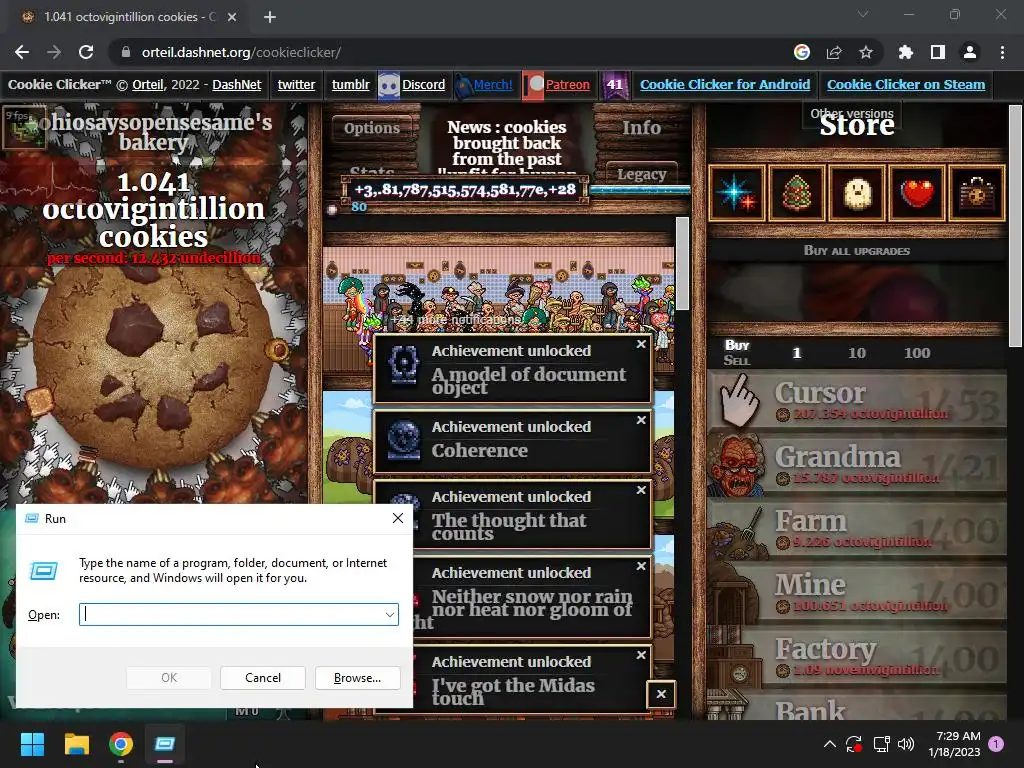1024x768 pixels.
Task: Purchase a Mine building
Action: [857, 592]
